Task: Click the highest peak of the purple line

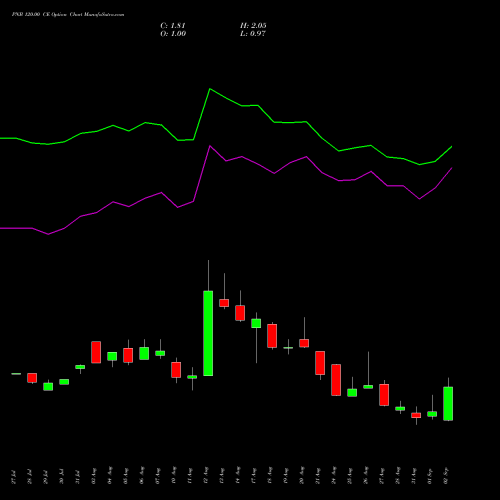Action: tap(210, 146)
